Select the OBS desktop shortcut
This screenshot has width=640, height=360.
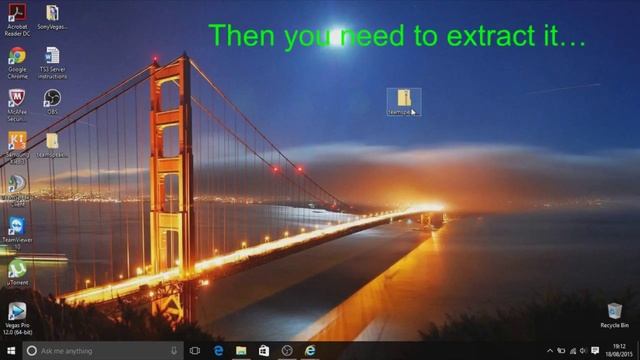point(52,102)
